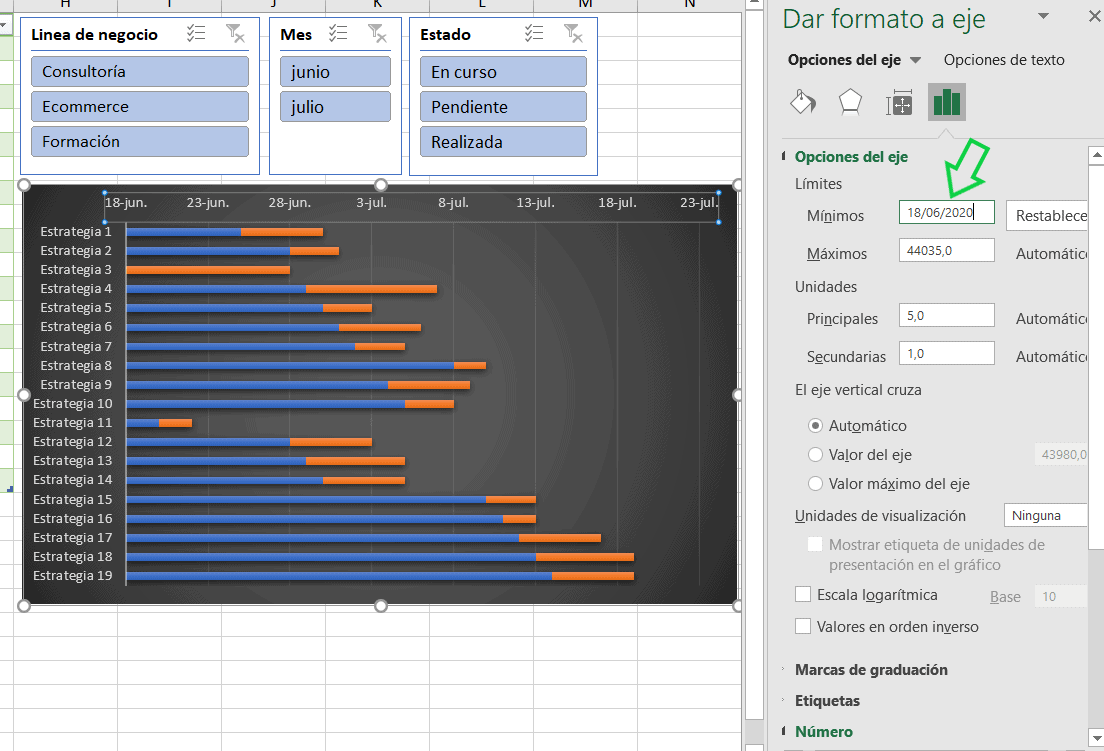Filter Mes slicer by junio
The width and height of the screenshot is (1104, 751).
(x=335, y=72)
